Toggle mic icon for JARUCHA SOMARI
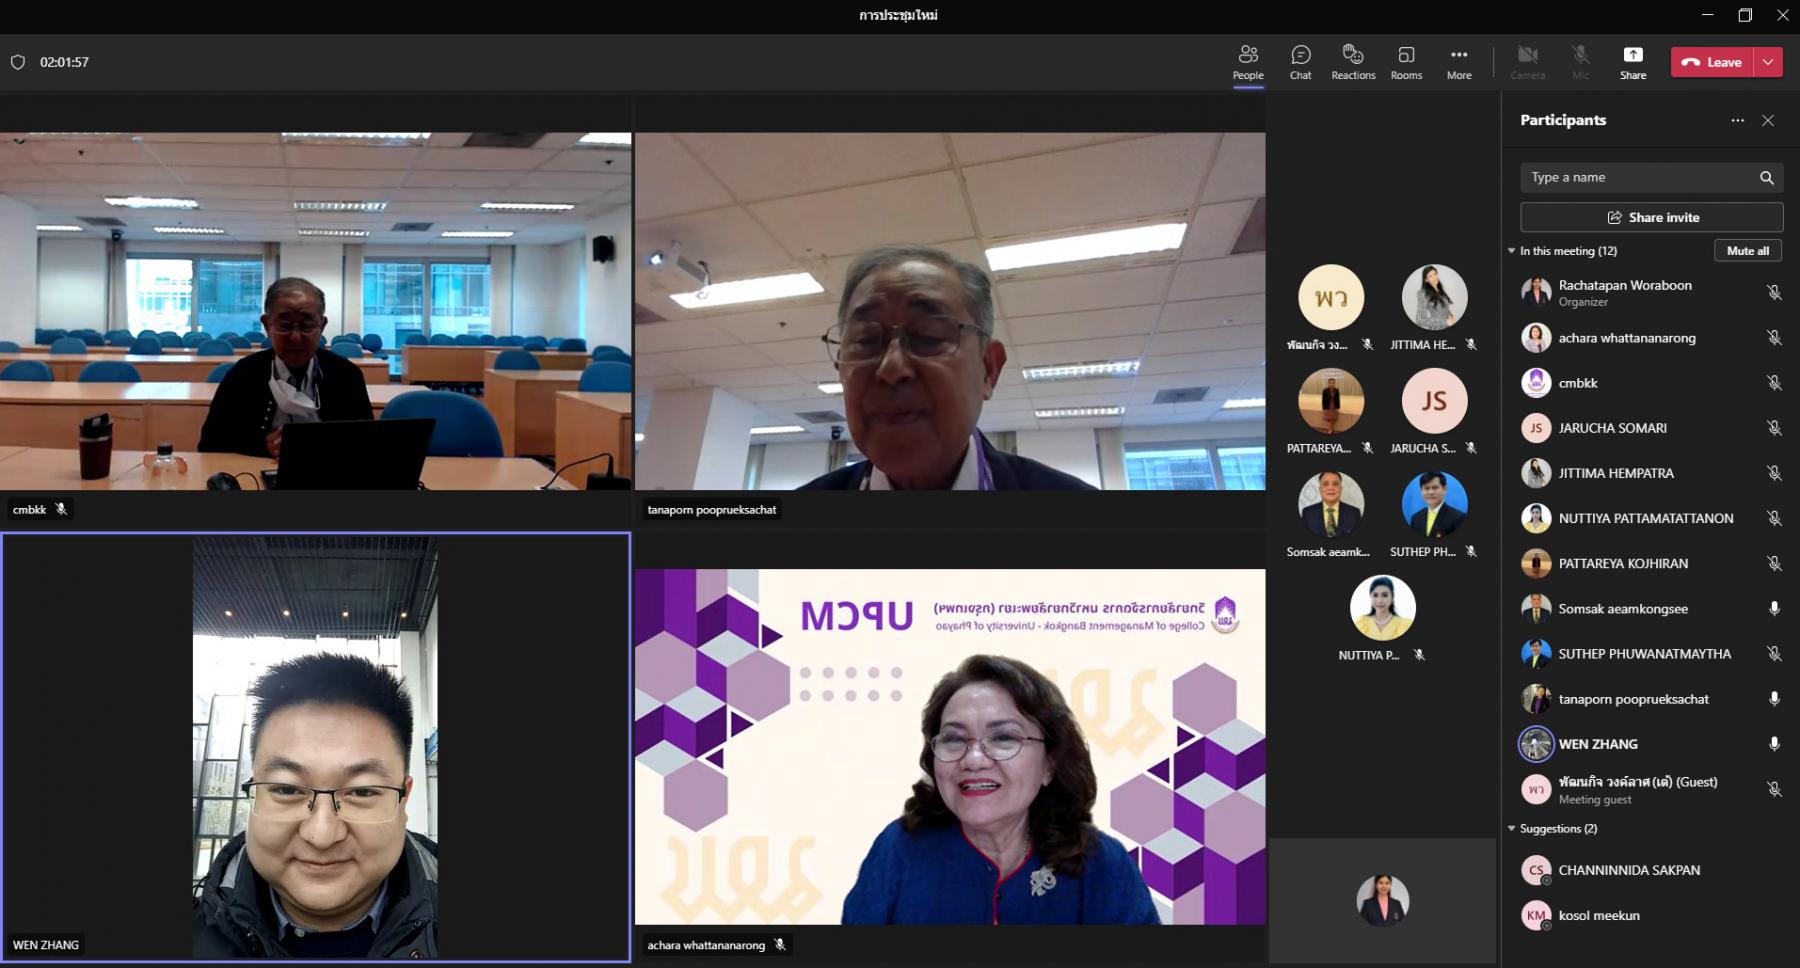The image size is (1800, 968). click(x=1774, y=428)
